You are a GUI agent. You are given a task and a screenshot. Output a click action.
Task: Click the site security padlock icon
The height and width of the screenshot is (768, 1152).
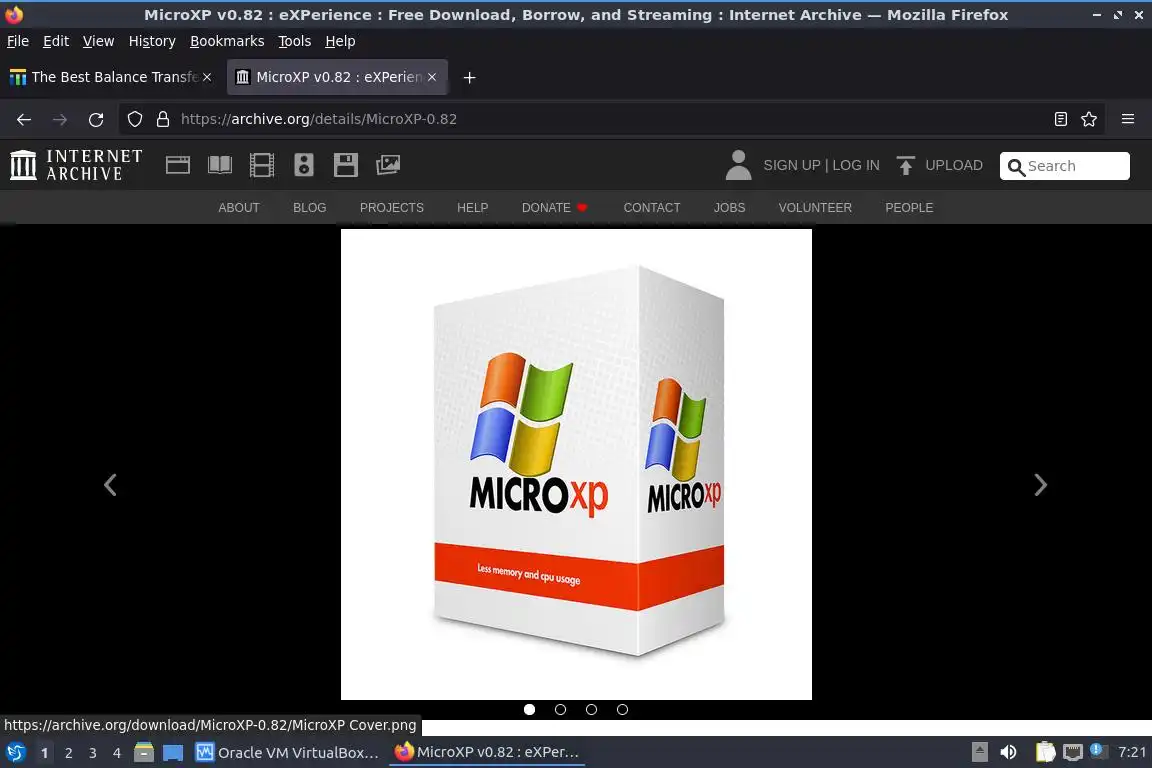(x=163, y=119)
